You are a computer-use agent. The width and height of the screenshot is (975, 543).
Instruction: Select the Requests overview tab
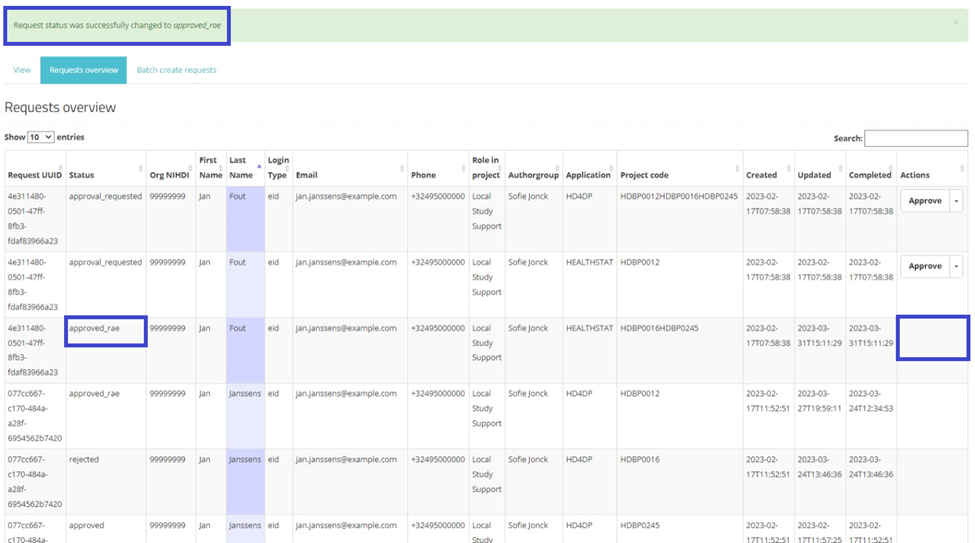(x=84, y=70)
